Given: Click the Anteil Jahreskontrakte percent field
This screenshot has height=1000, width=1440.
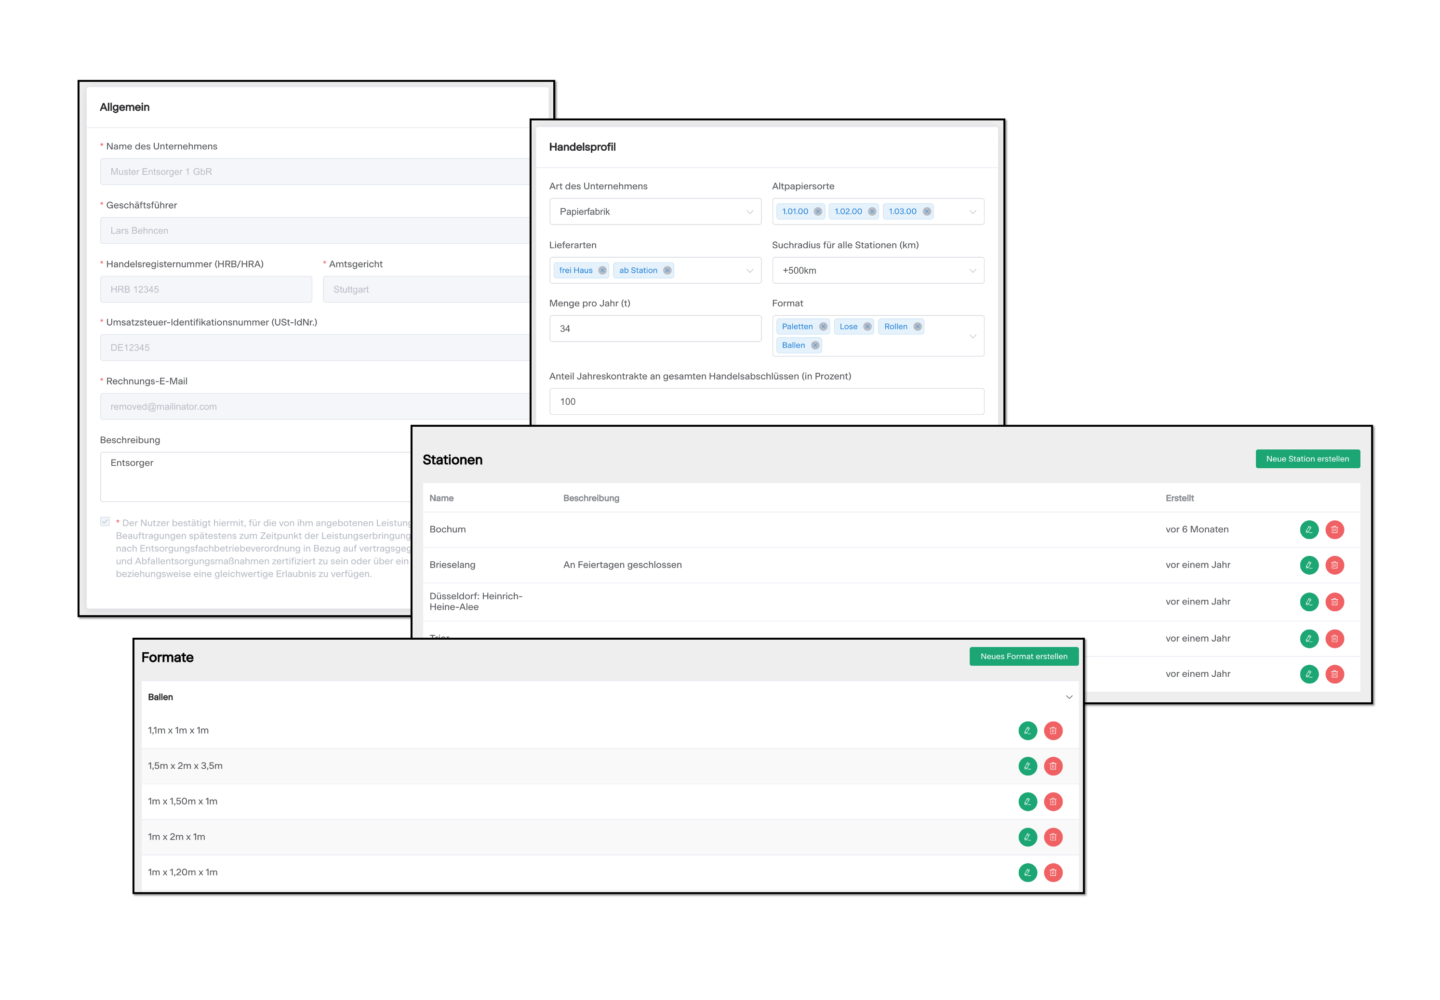Looking at the screenshot, I should 767,402.
